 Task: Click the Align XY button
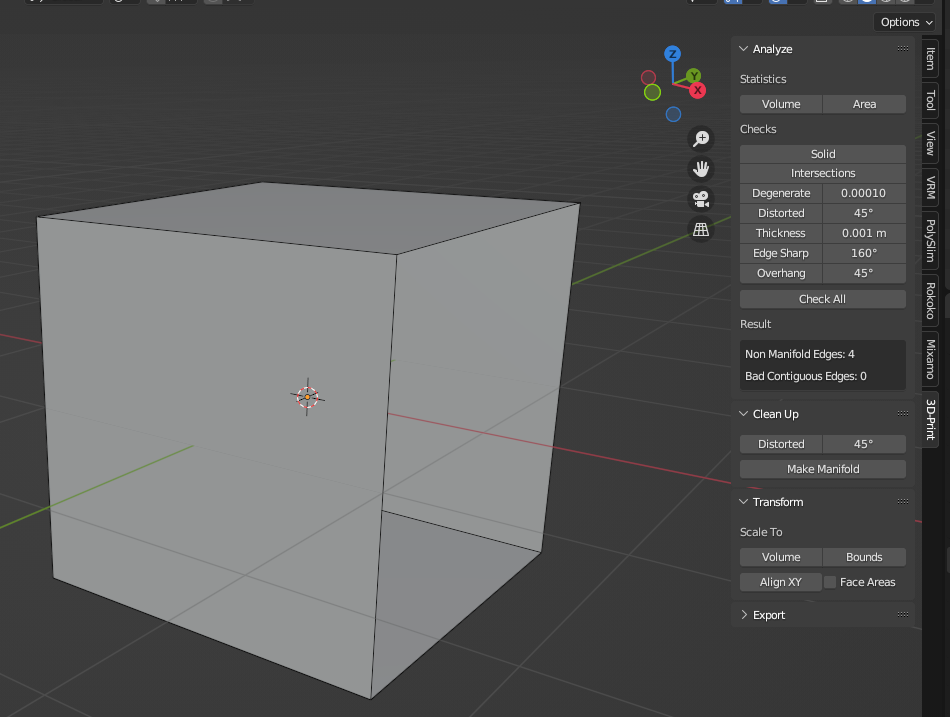(781, 582)
